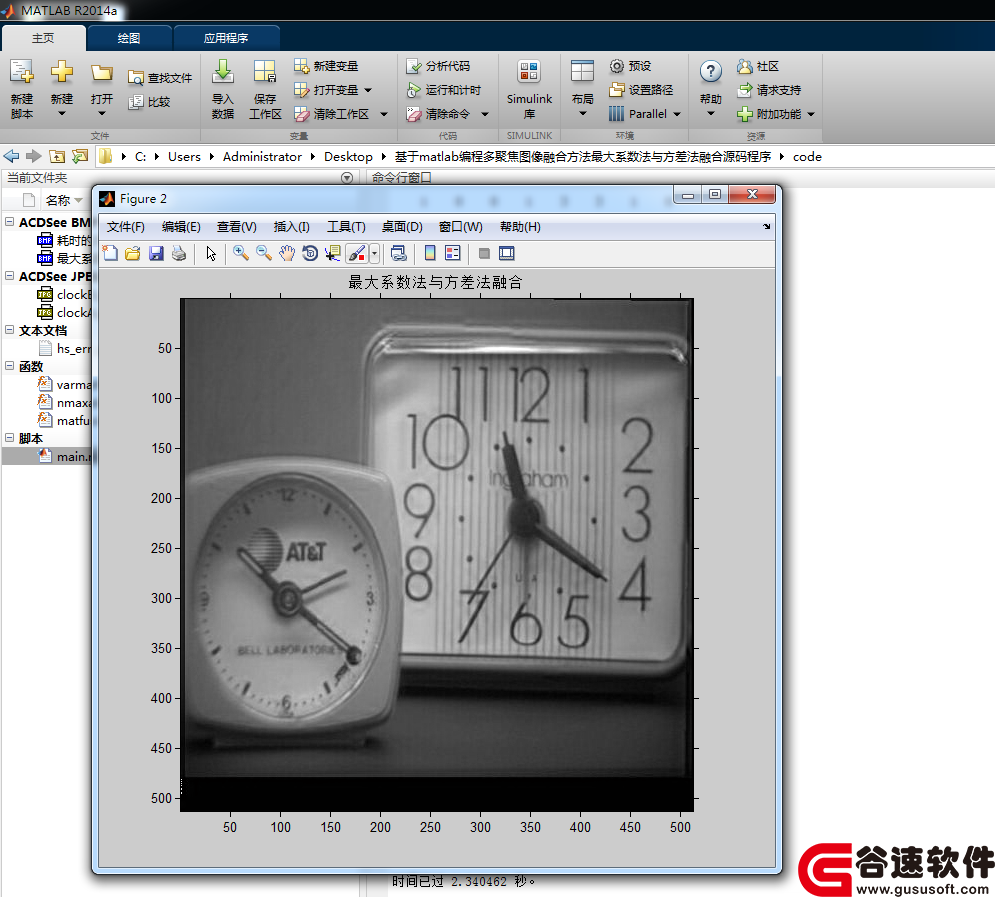This screenshot has height=897, width=995.
Task: Click the Save Workspace (保存工作区) icon
Action: pos(265,72)
